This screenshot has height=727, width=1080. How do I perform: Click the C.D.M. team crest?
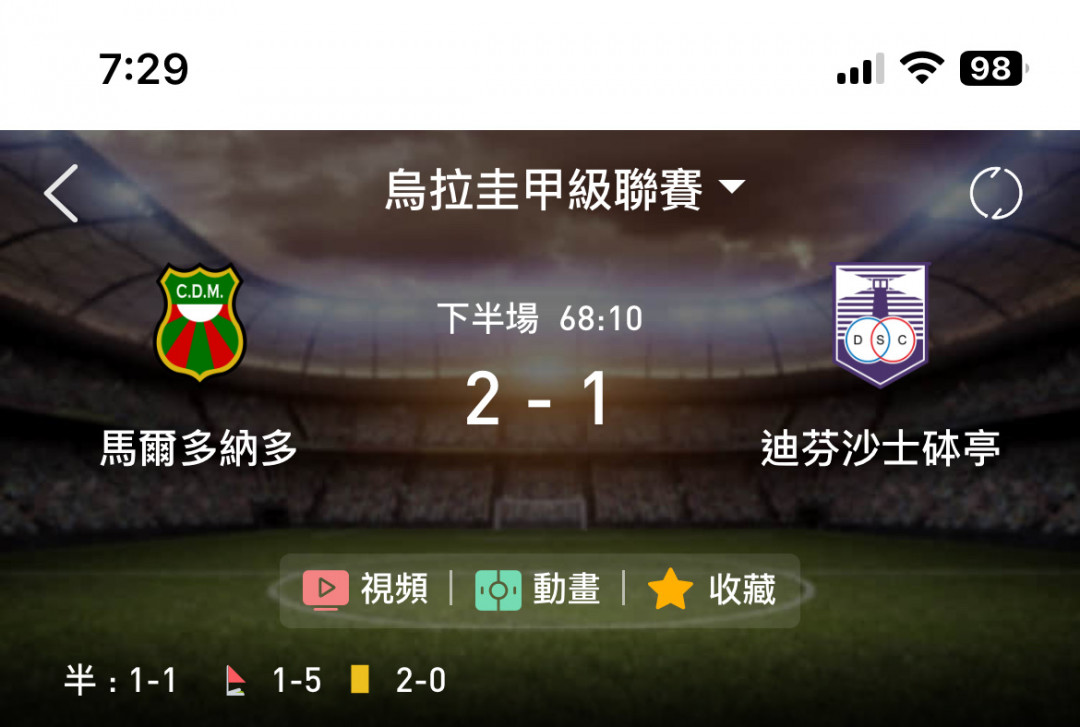click(200, 321)
